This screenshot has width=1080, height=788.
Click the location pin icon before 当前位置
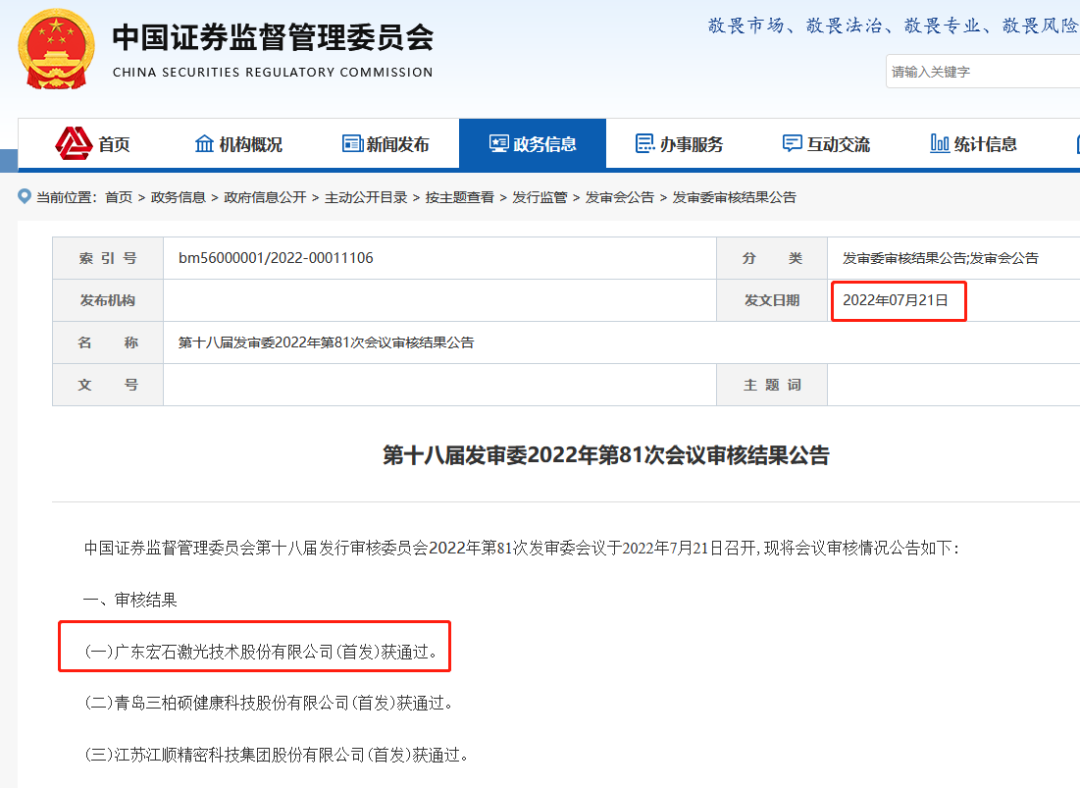click(x=24, y=196)
